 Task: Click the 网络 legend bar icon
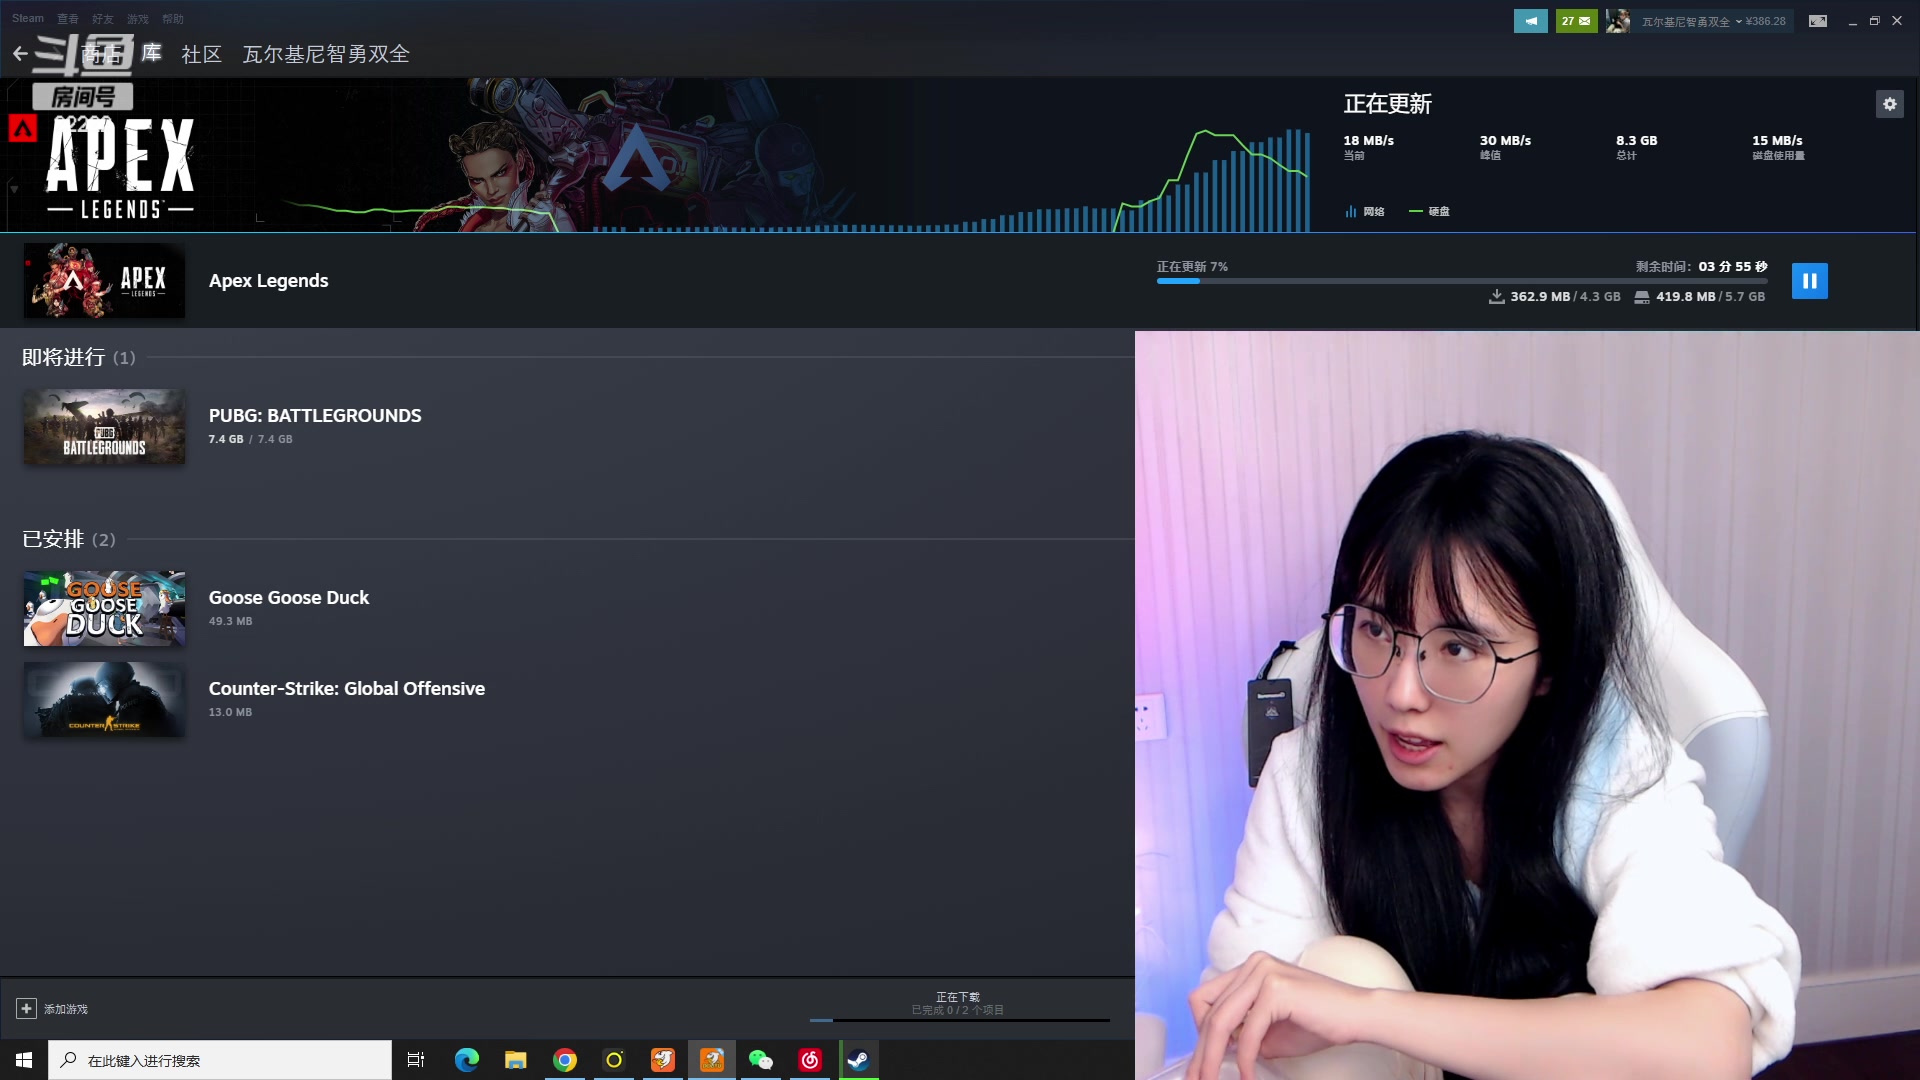1351,211
